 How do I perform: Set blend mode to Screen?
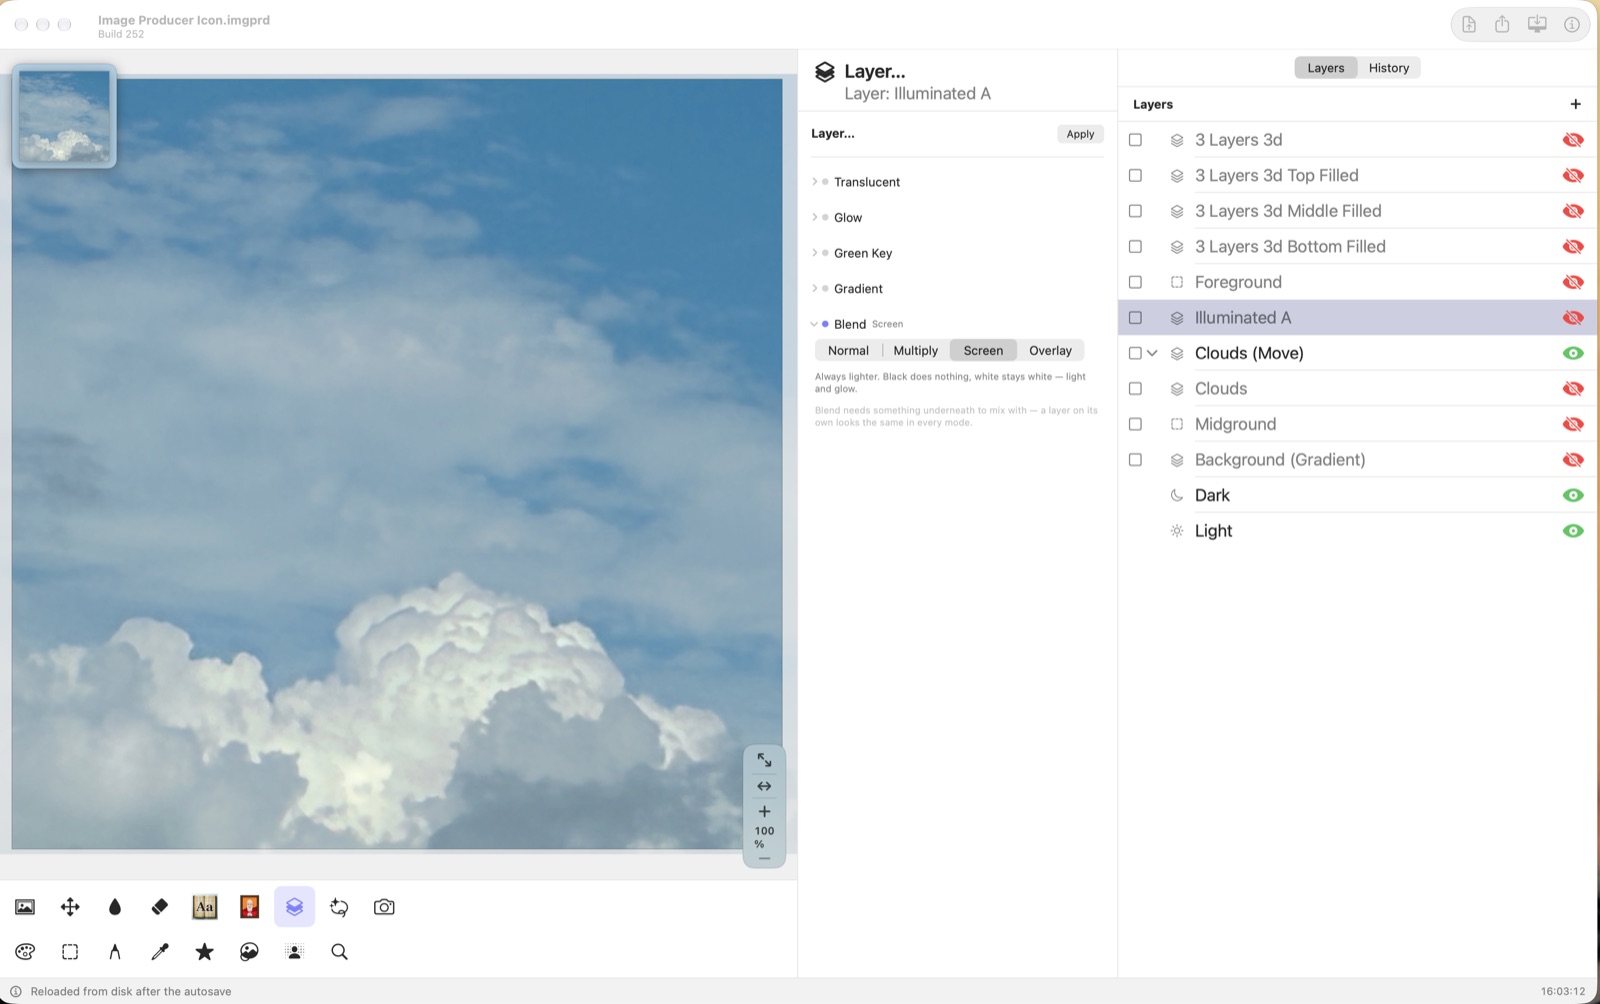983,351
